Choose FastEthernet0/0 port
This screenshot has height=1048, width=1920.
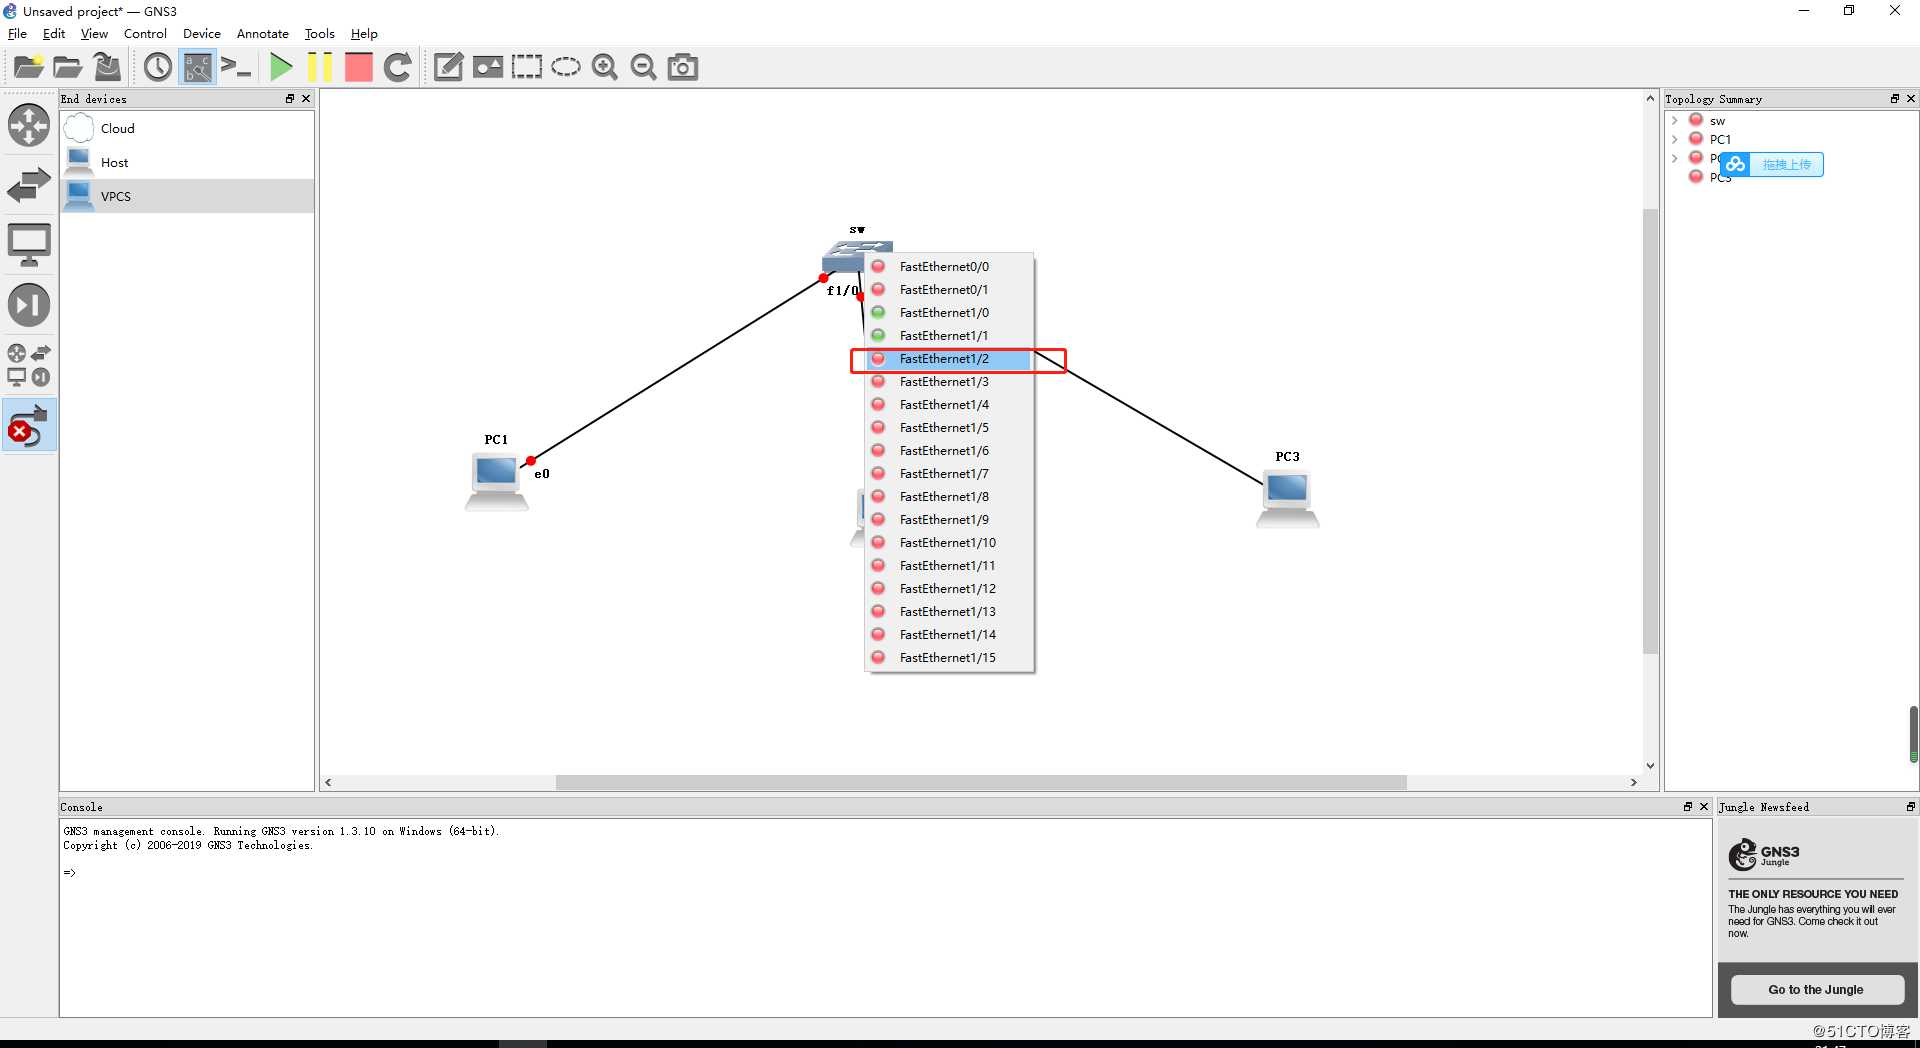coord(949,266)
